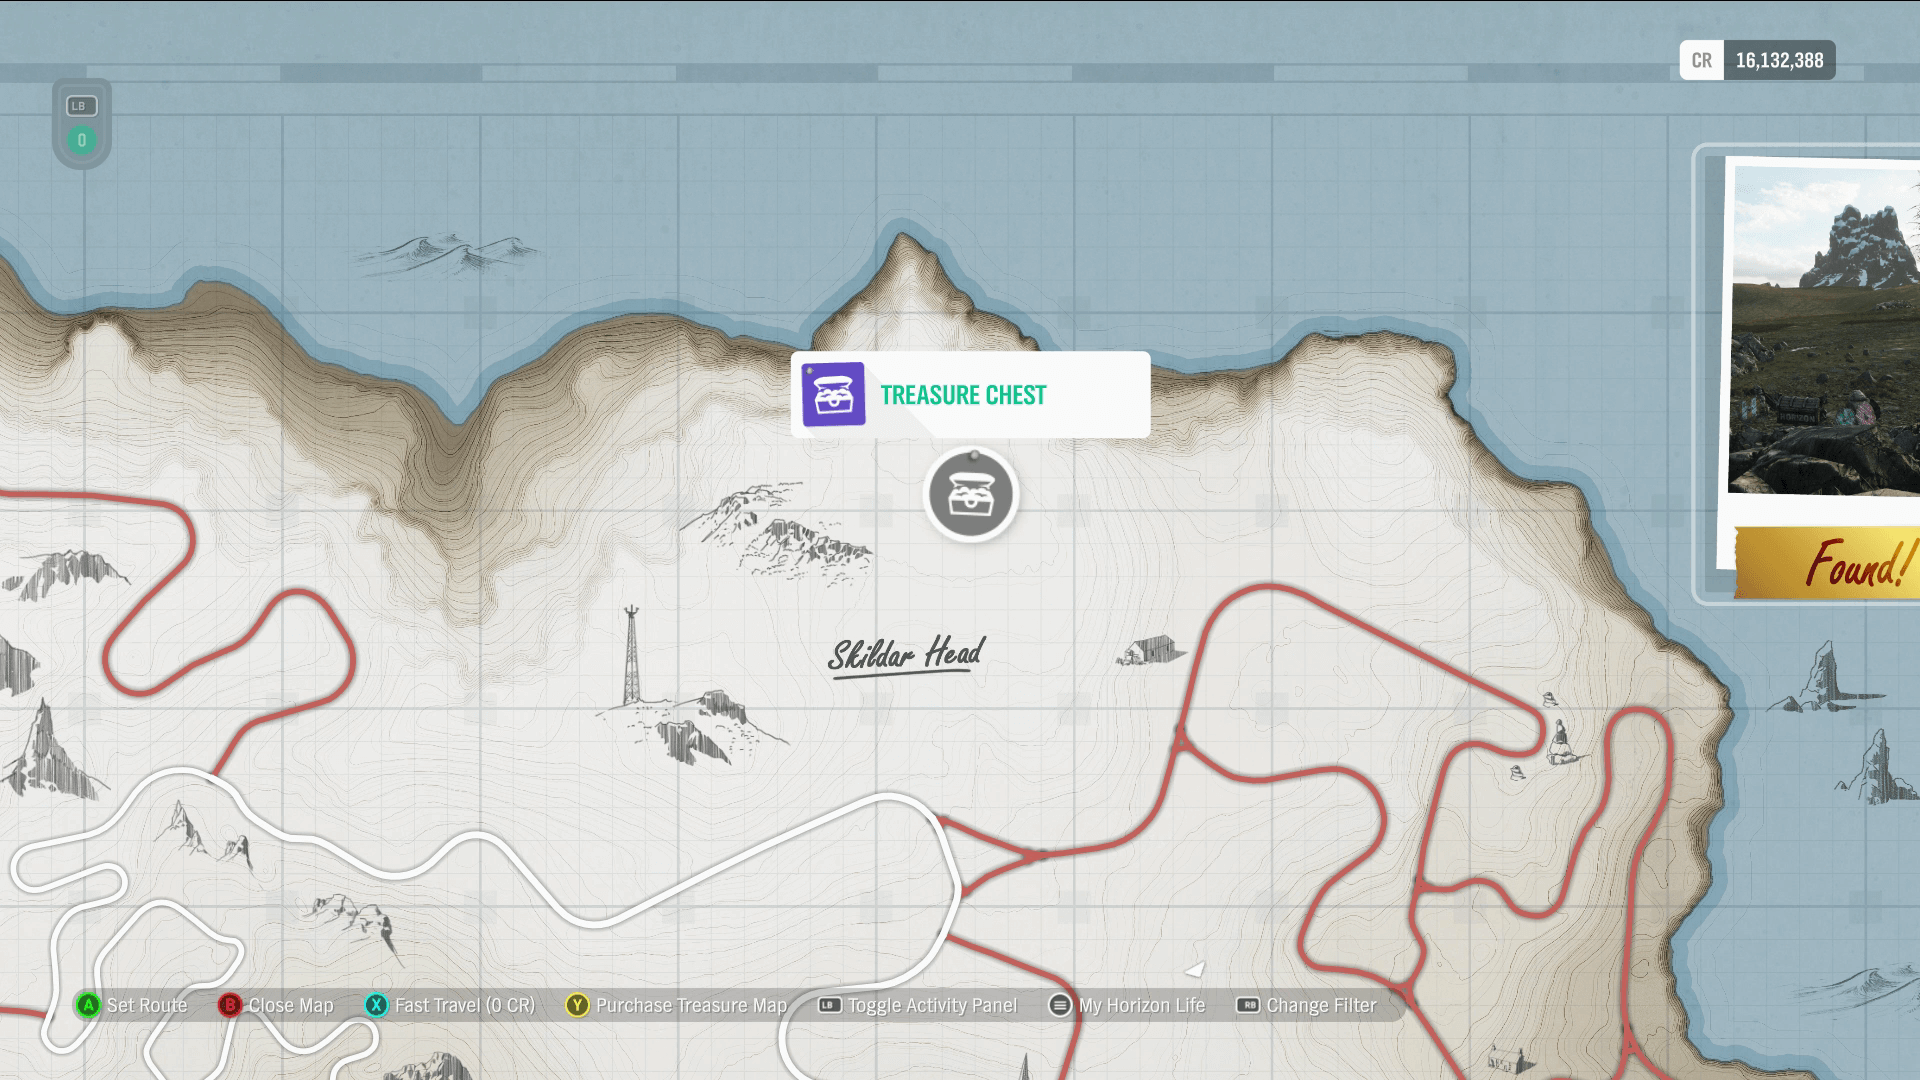Select the cabin building landmark near Skildar Head
This screenshot has height=1080, width=1920.
1150,650
